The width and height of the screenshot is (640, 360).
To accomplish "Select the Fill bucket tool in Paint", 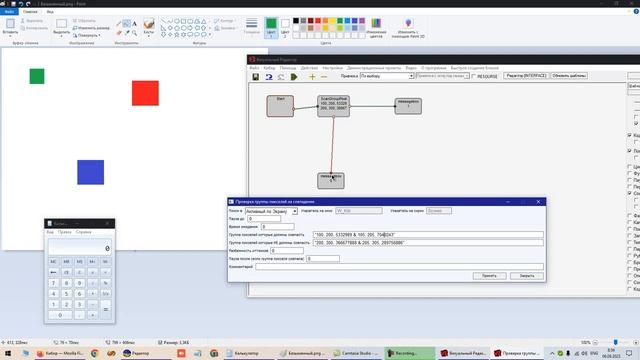I will coord(127,24).
